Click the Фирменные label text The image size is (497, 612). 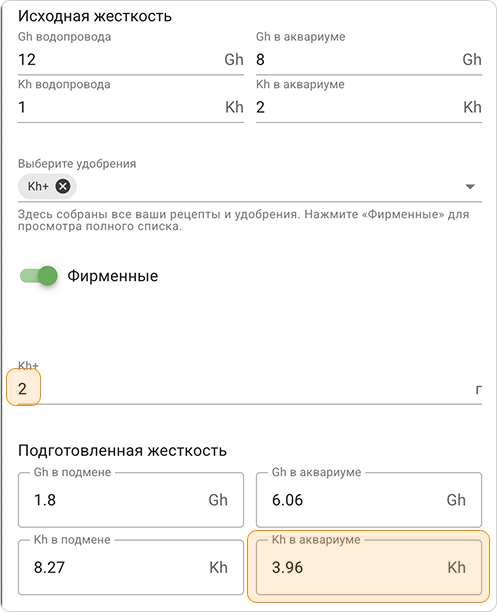113,276
